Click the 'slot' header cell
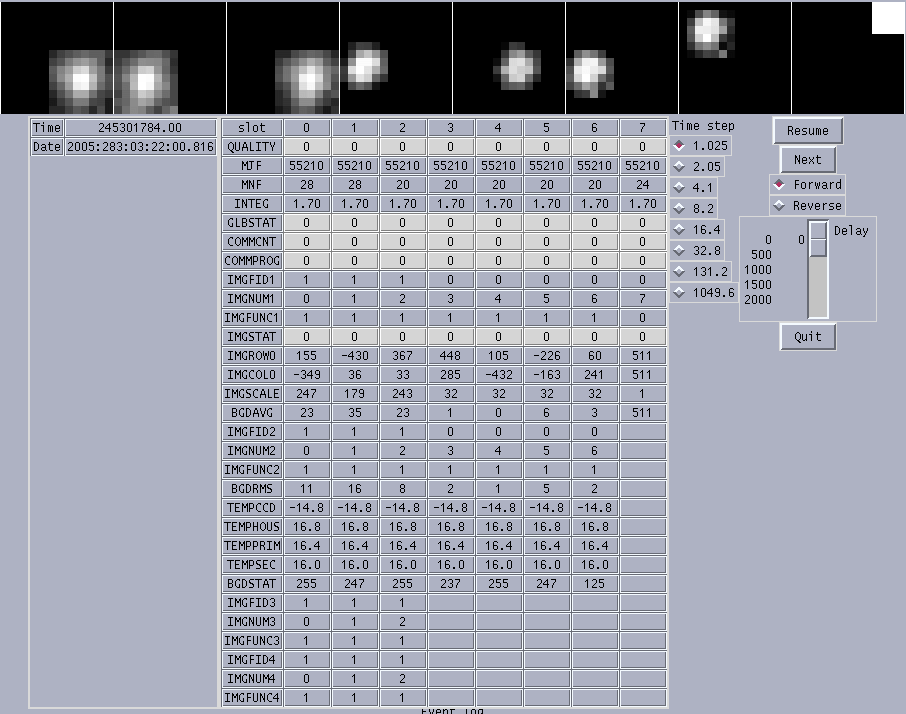 coord(252,128)
